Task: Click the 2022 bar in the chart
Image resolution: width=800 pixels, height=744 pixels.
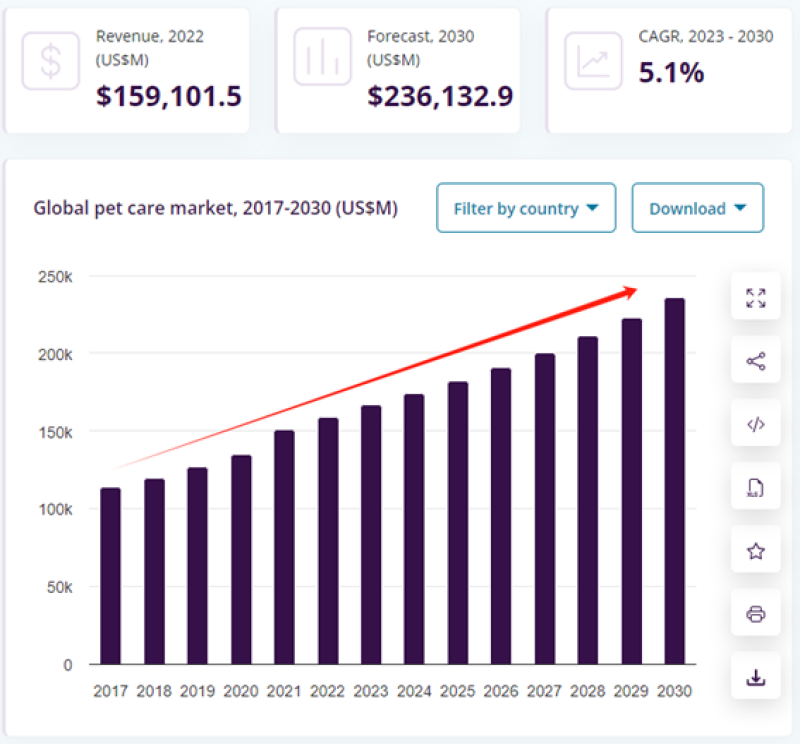Action: [x=328, y=540]
